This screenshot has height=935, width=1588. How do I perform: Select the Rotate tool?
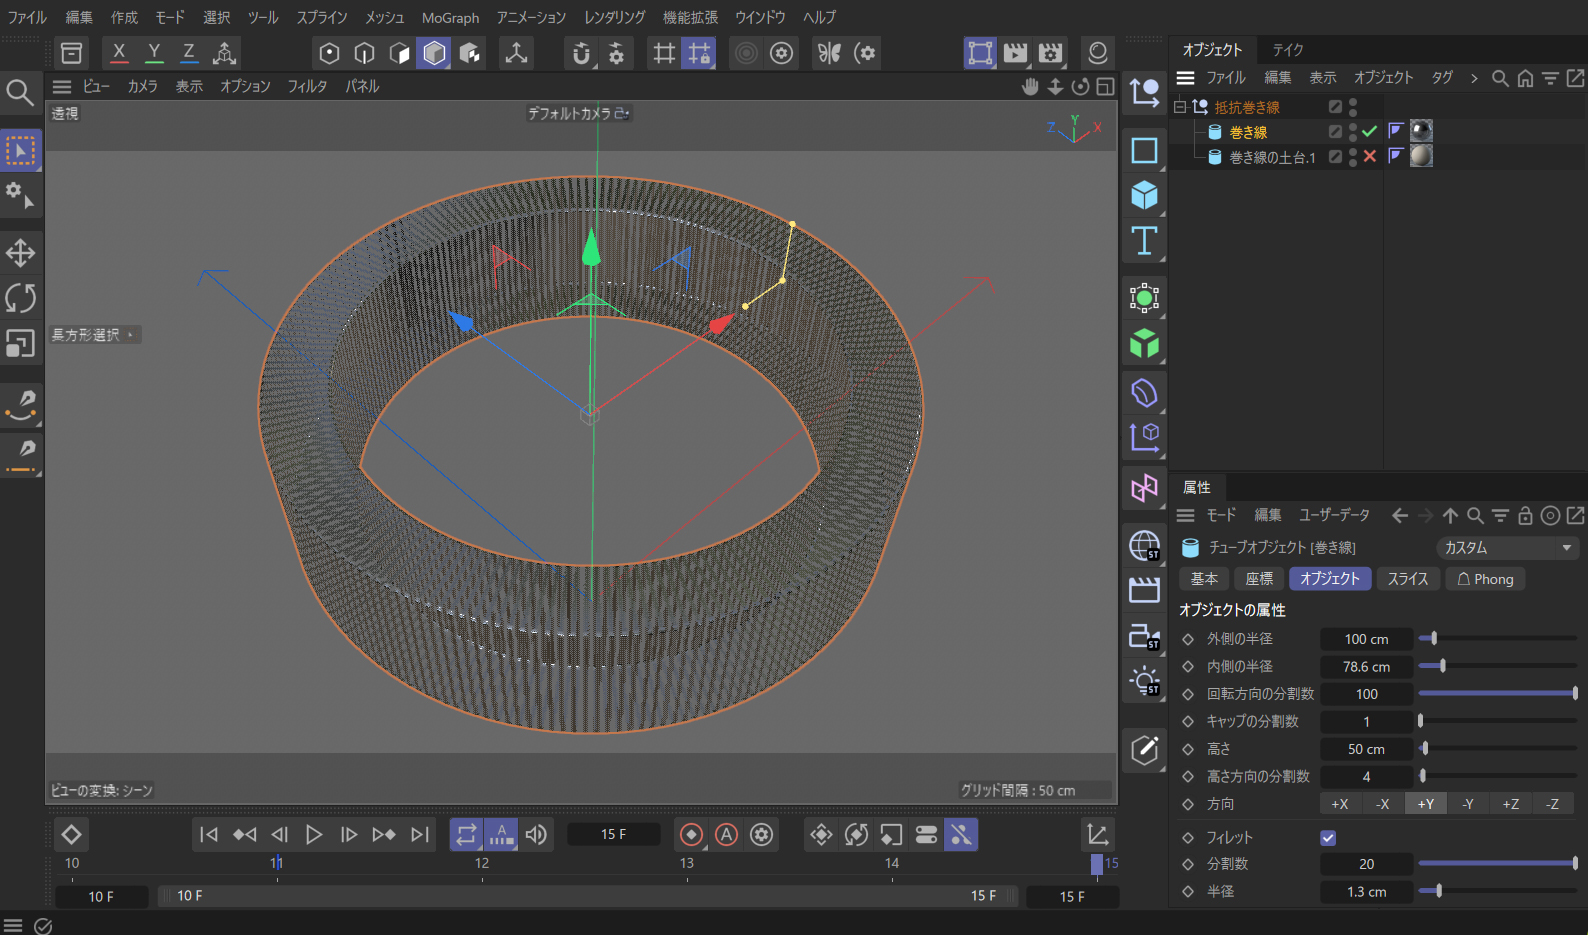pos(20,298)
